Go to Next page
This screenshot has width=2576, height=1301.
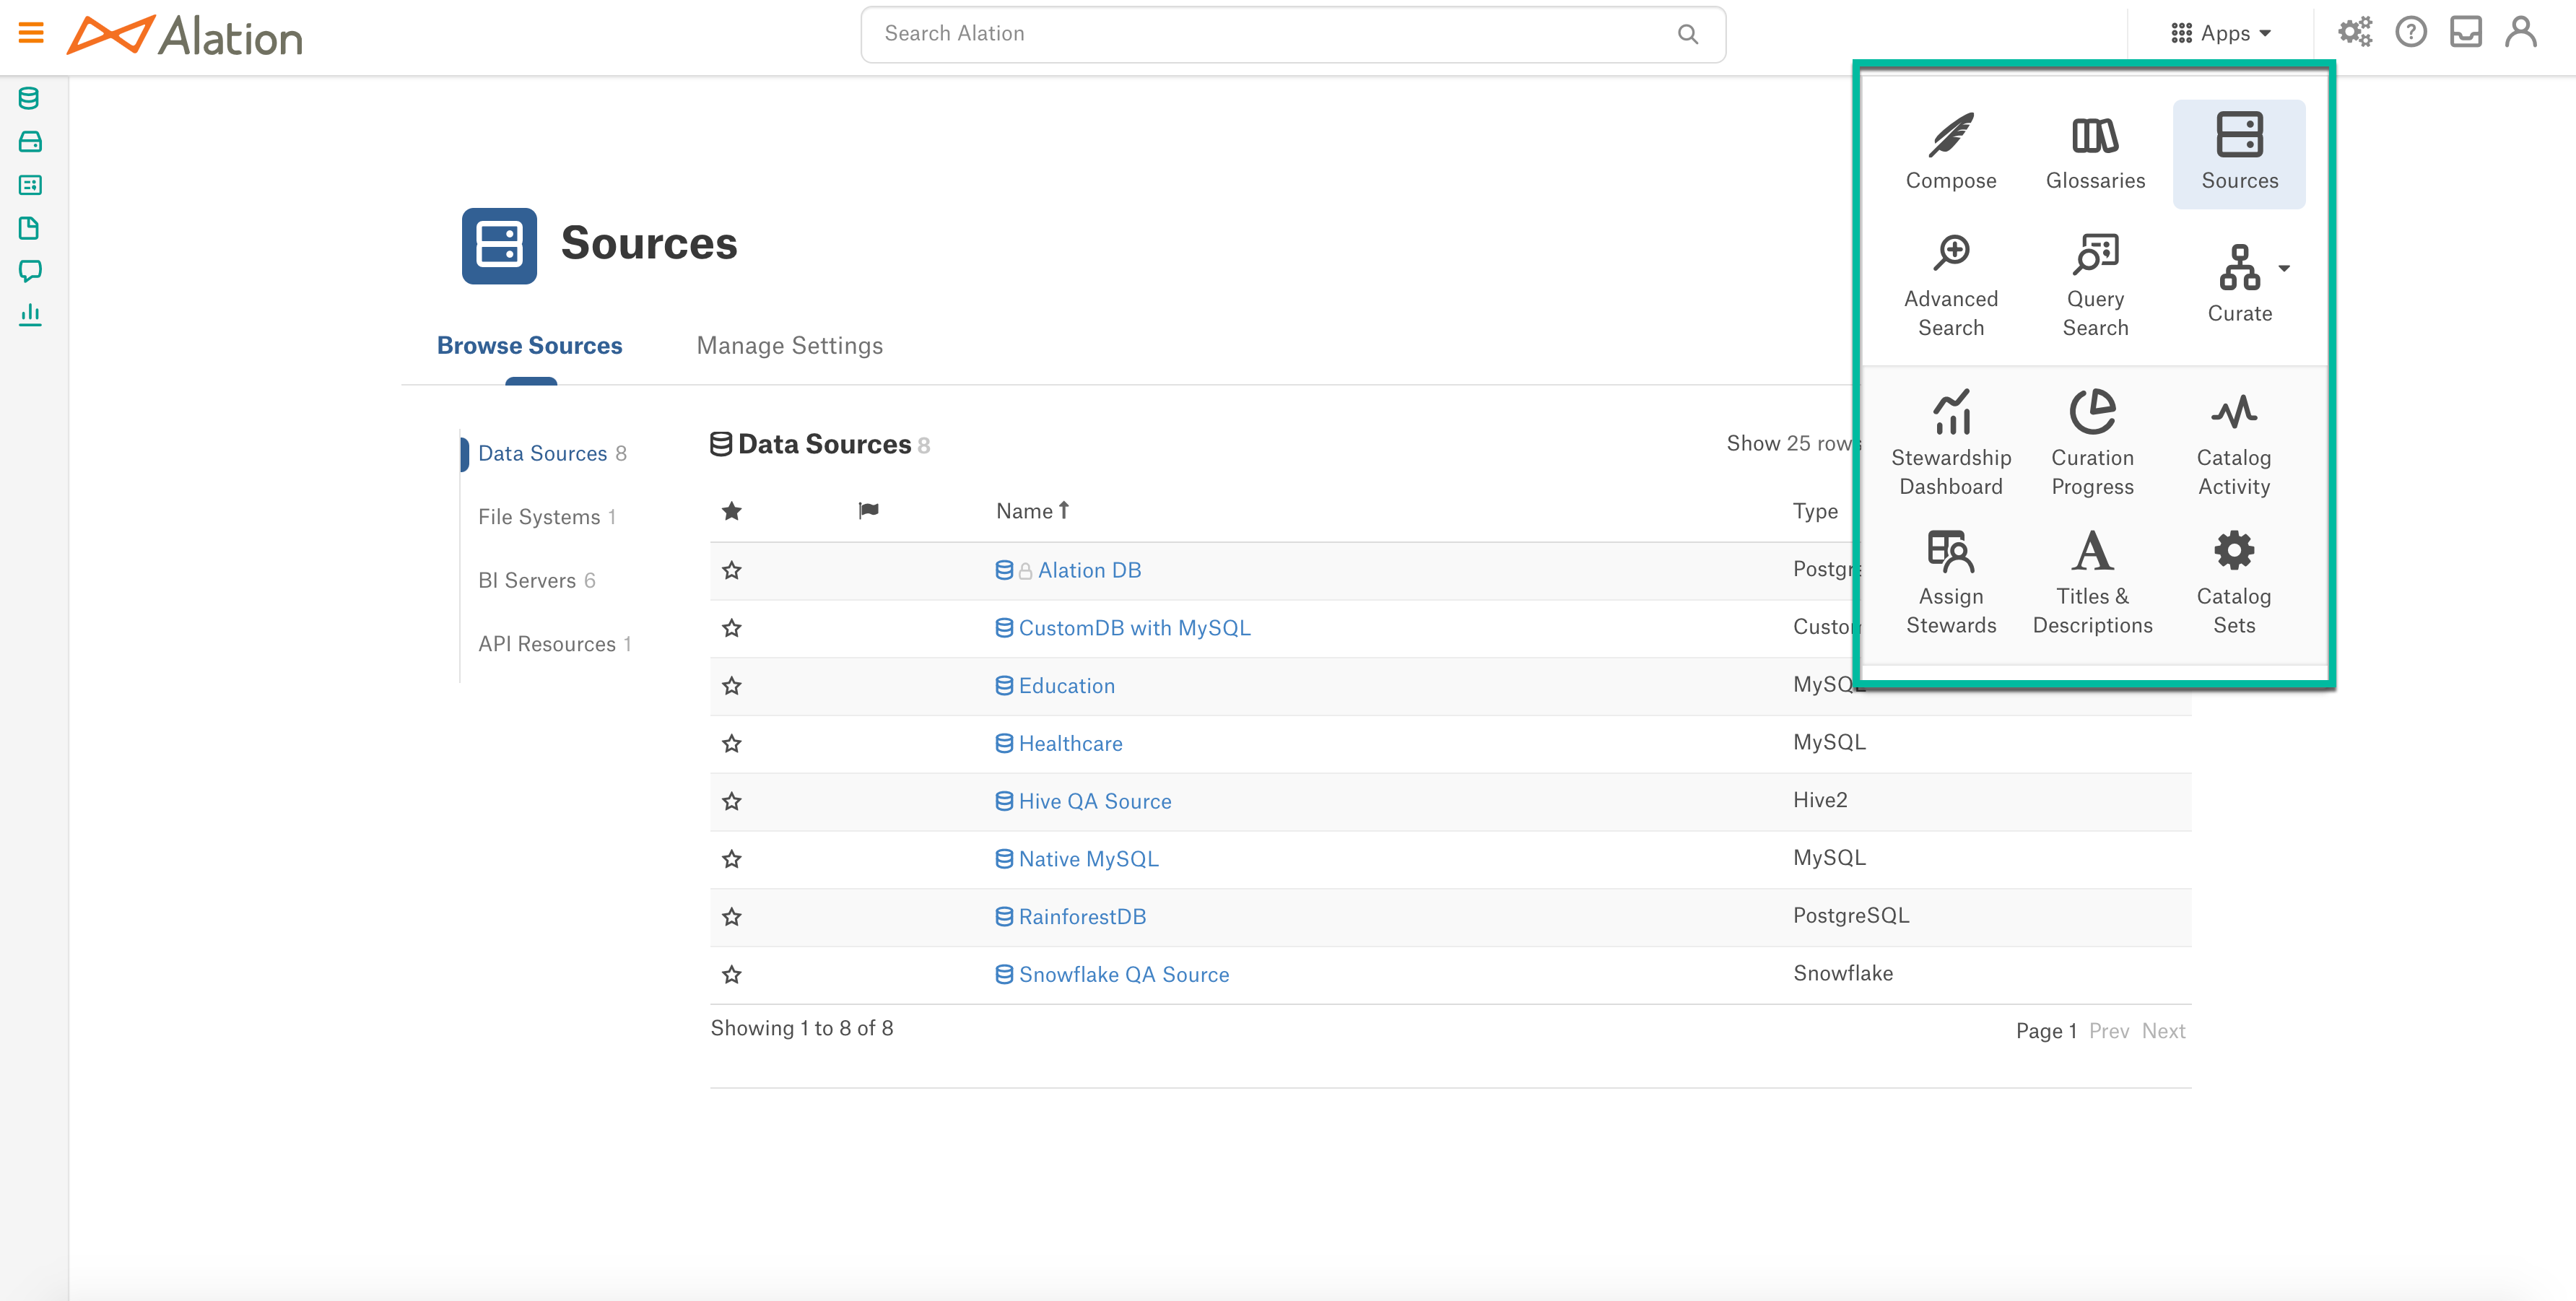tap(2163, 1031)
